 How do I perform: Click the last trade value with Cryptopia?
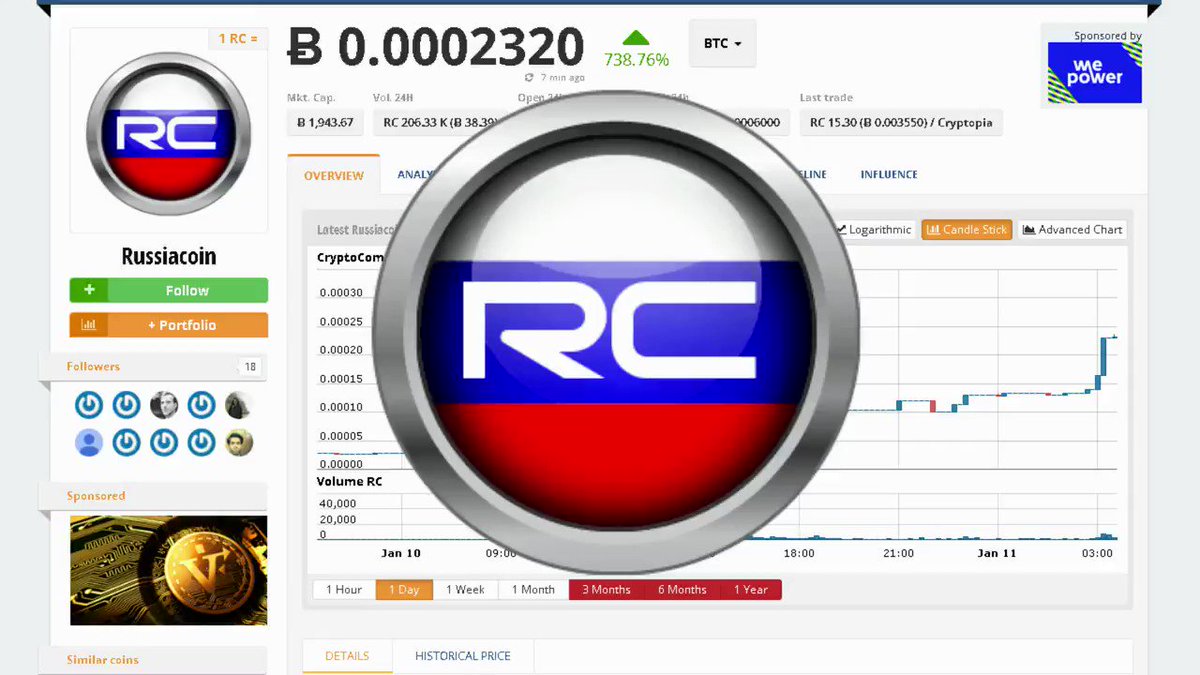pyautogui.click(x=901, y=123)
